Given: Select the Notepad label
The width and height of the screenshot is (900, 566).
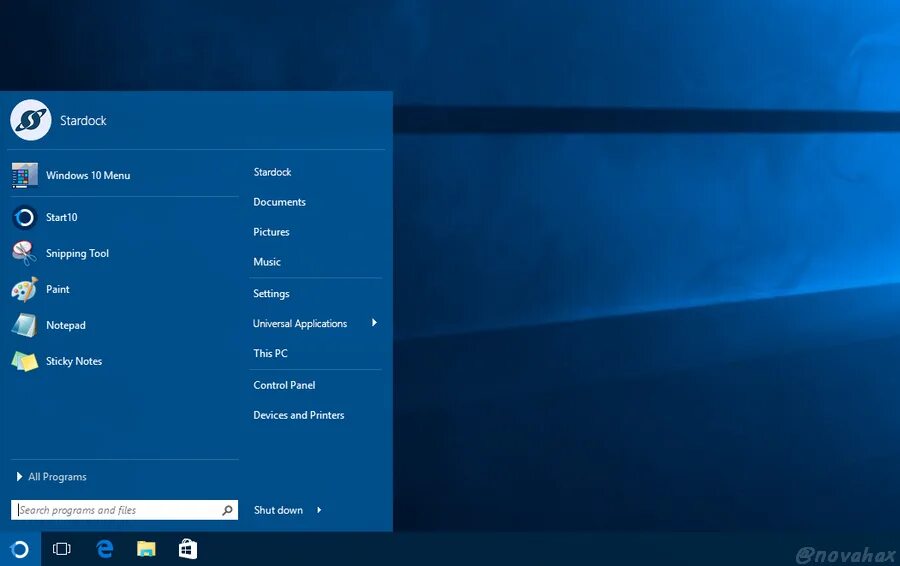Looking at the screenshot, I should click(x=65, y=325).
